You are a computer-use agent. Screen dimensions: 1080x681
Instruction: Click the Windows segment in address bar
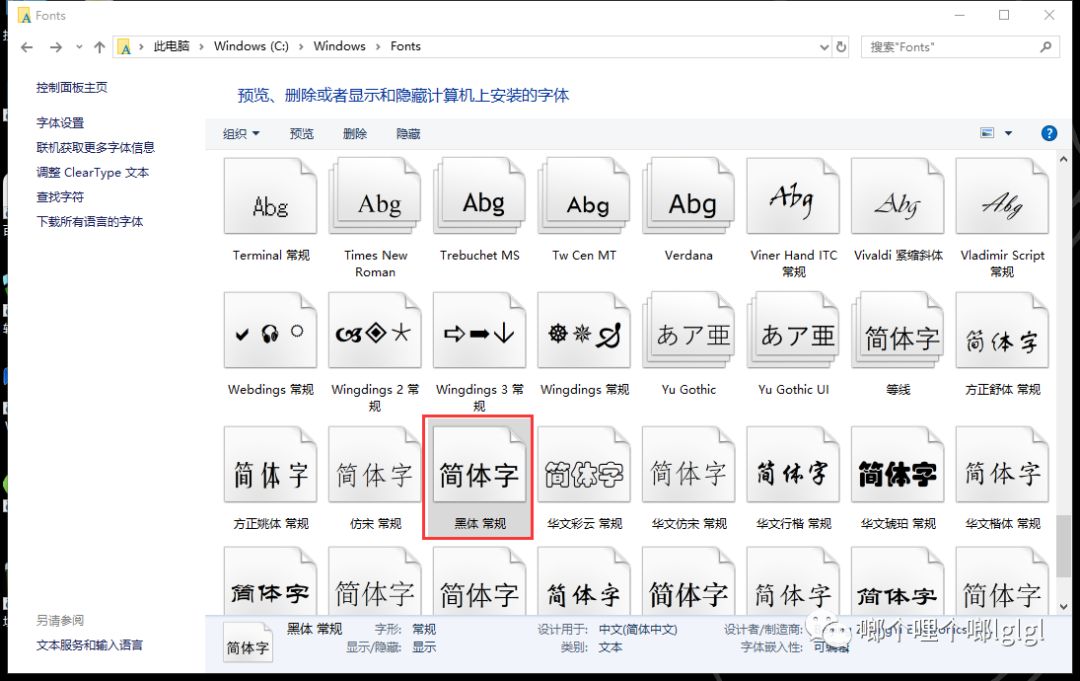(x=339, y=46)
